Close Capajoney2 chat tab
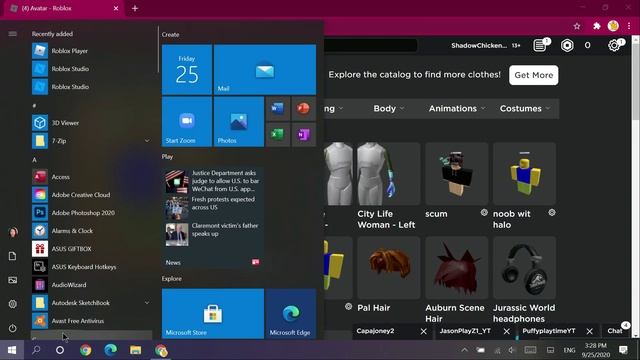This screenshot has height=360, width=640. pos(424,331)
